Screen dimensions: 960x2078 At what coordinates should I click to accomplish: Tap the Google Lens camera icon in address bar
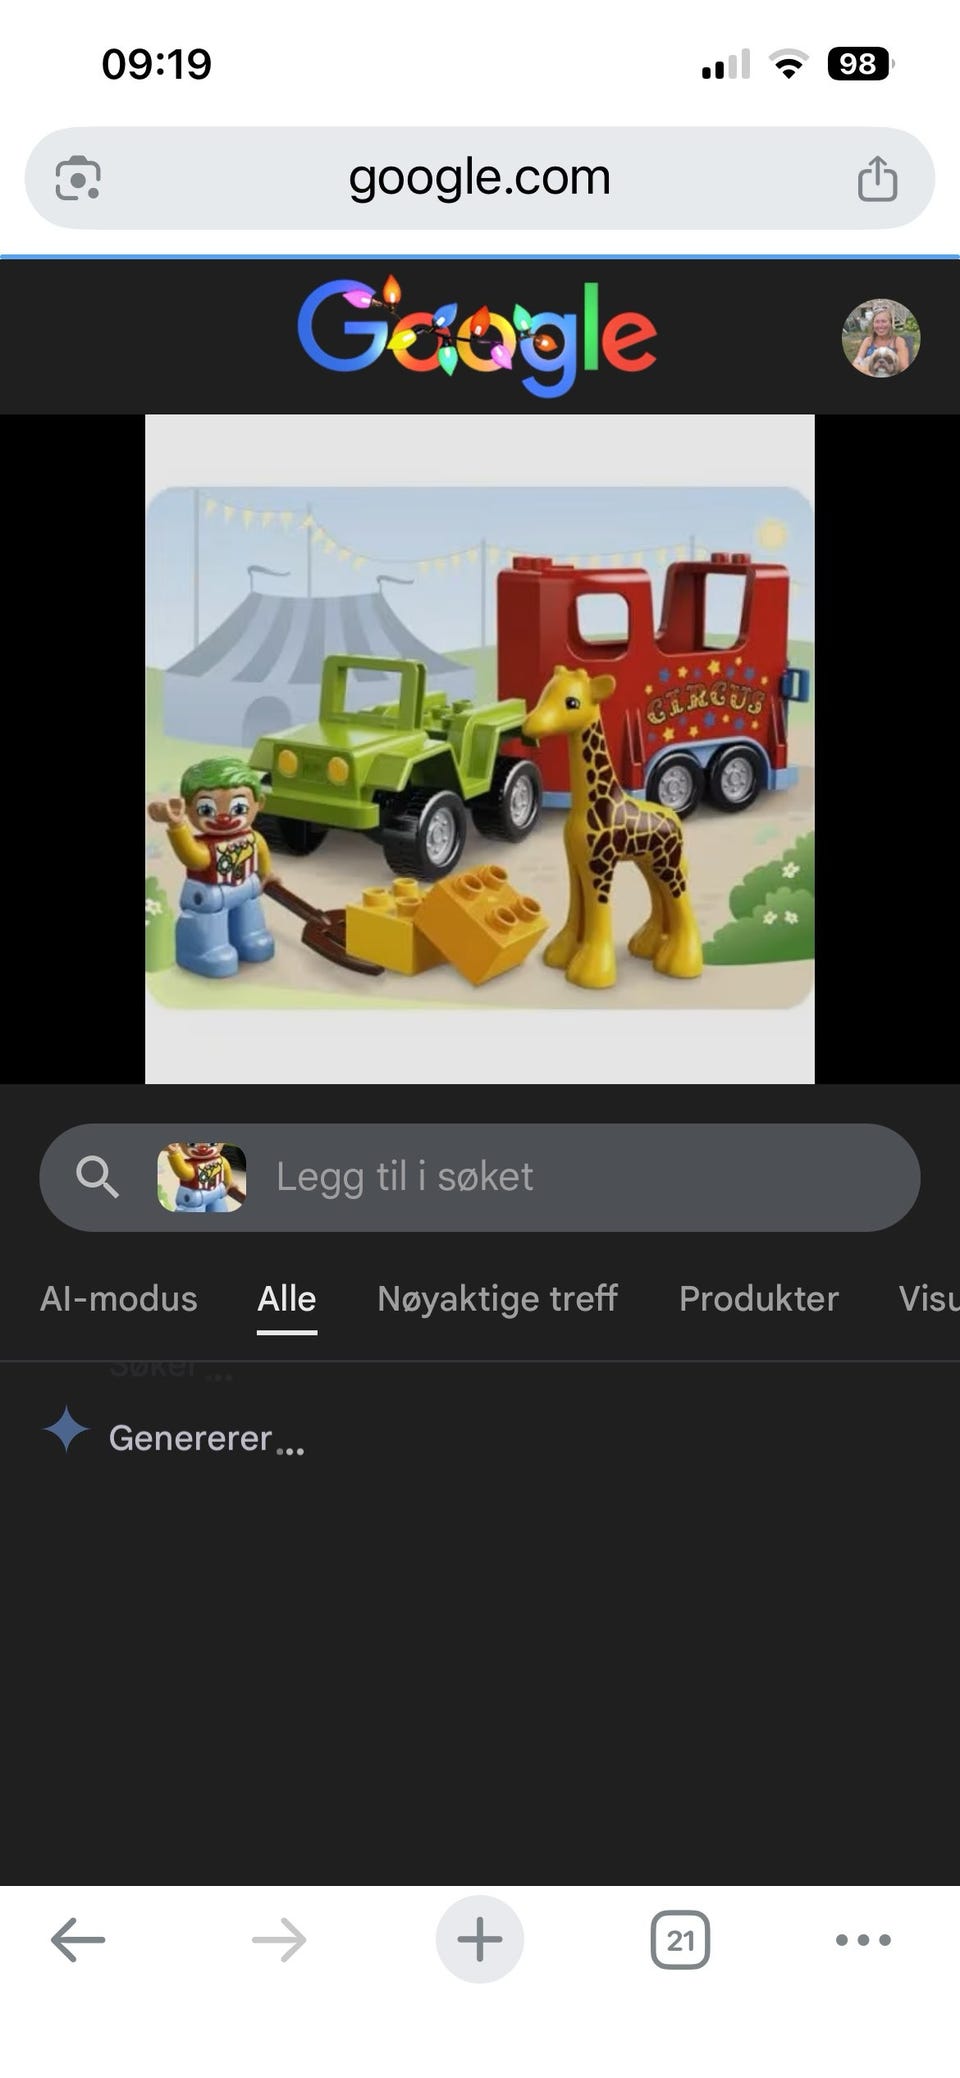tap(78, 179)
